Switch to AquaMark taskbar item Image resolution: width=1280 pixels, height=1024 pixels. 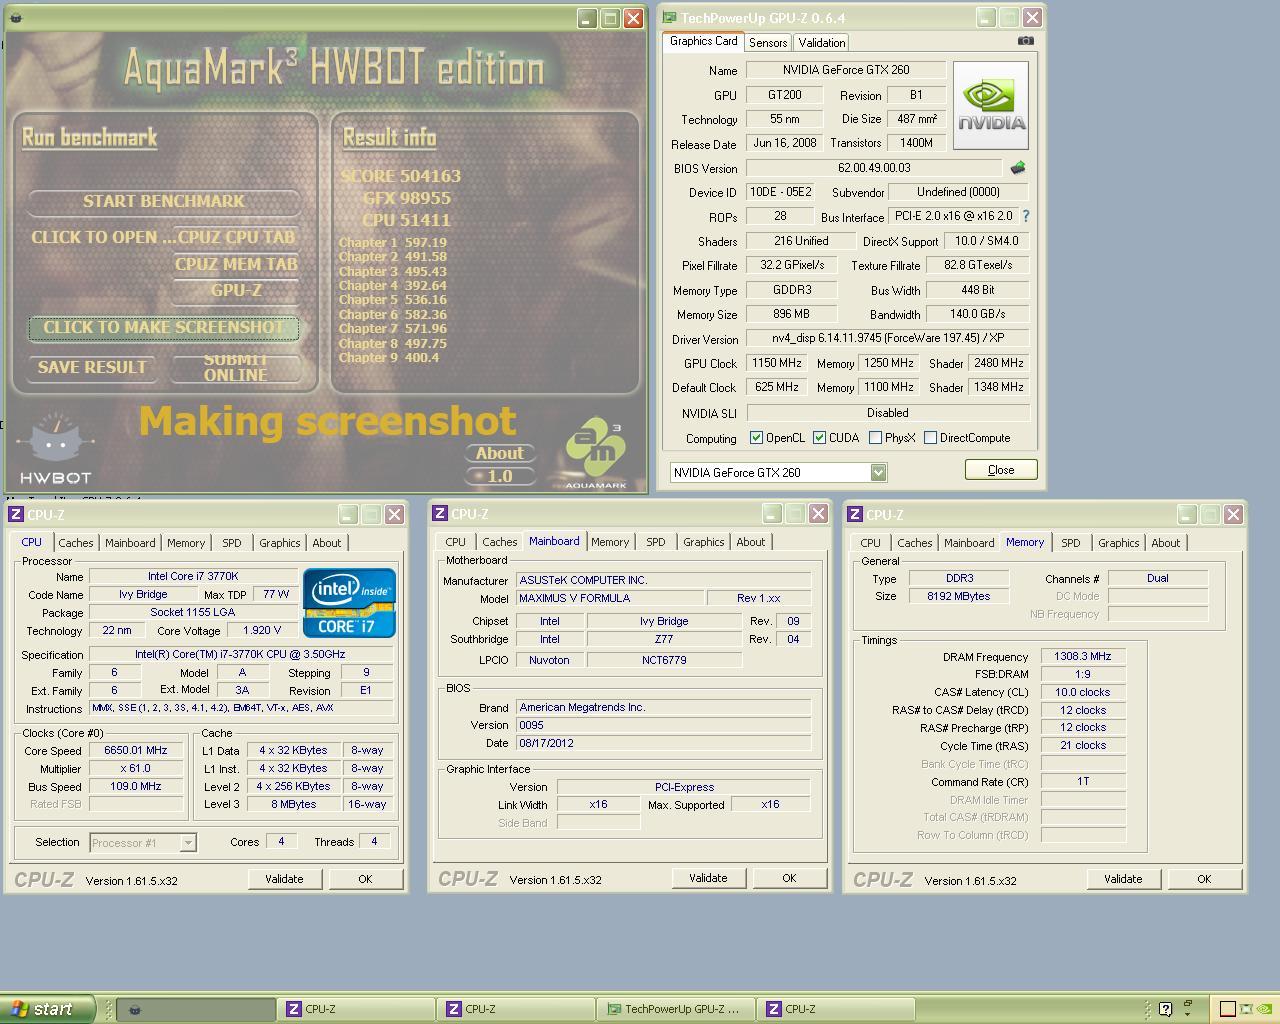tap(196, 1009)
